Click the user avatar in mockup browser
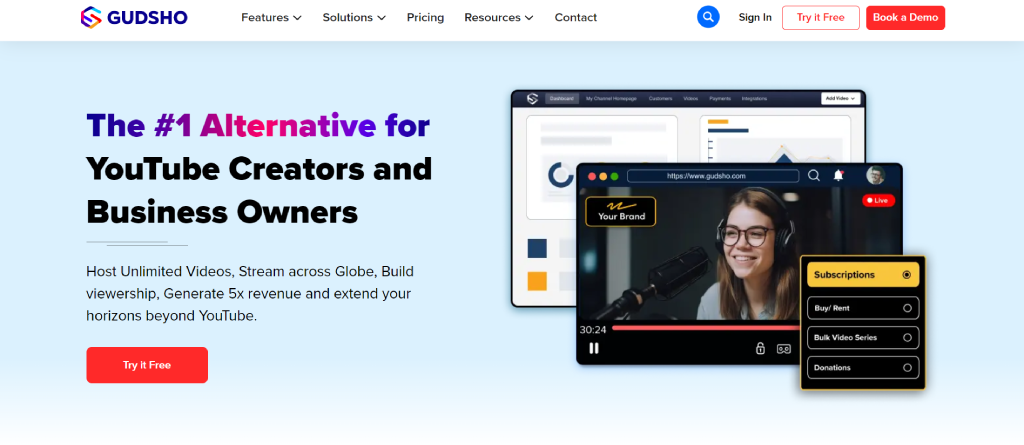 (x=875, y=175)
